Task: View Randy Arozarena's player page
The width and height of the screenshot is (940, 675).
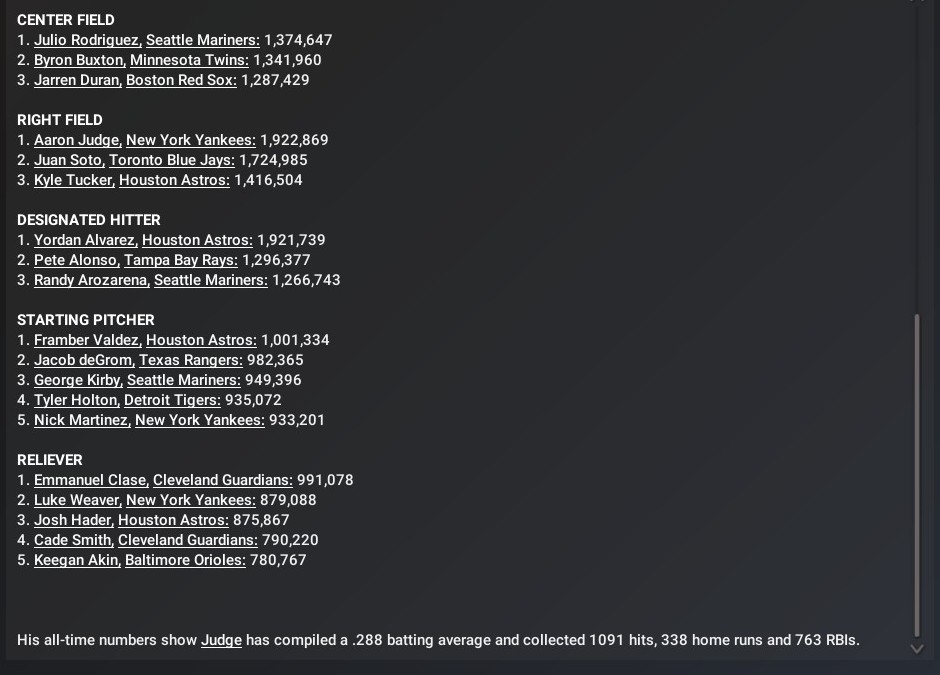Action: (x=91, y=280)
